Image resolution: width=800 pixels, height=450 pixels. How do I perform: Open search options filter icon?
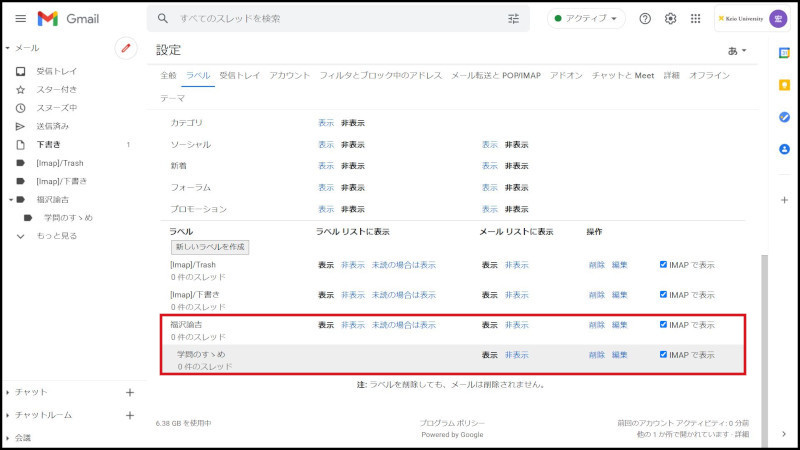[x=514, y=19]
